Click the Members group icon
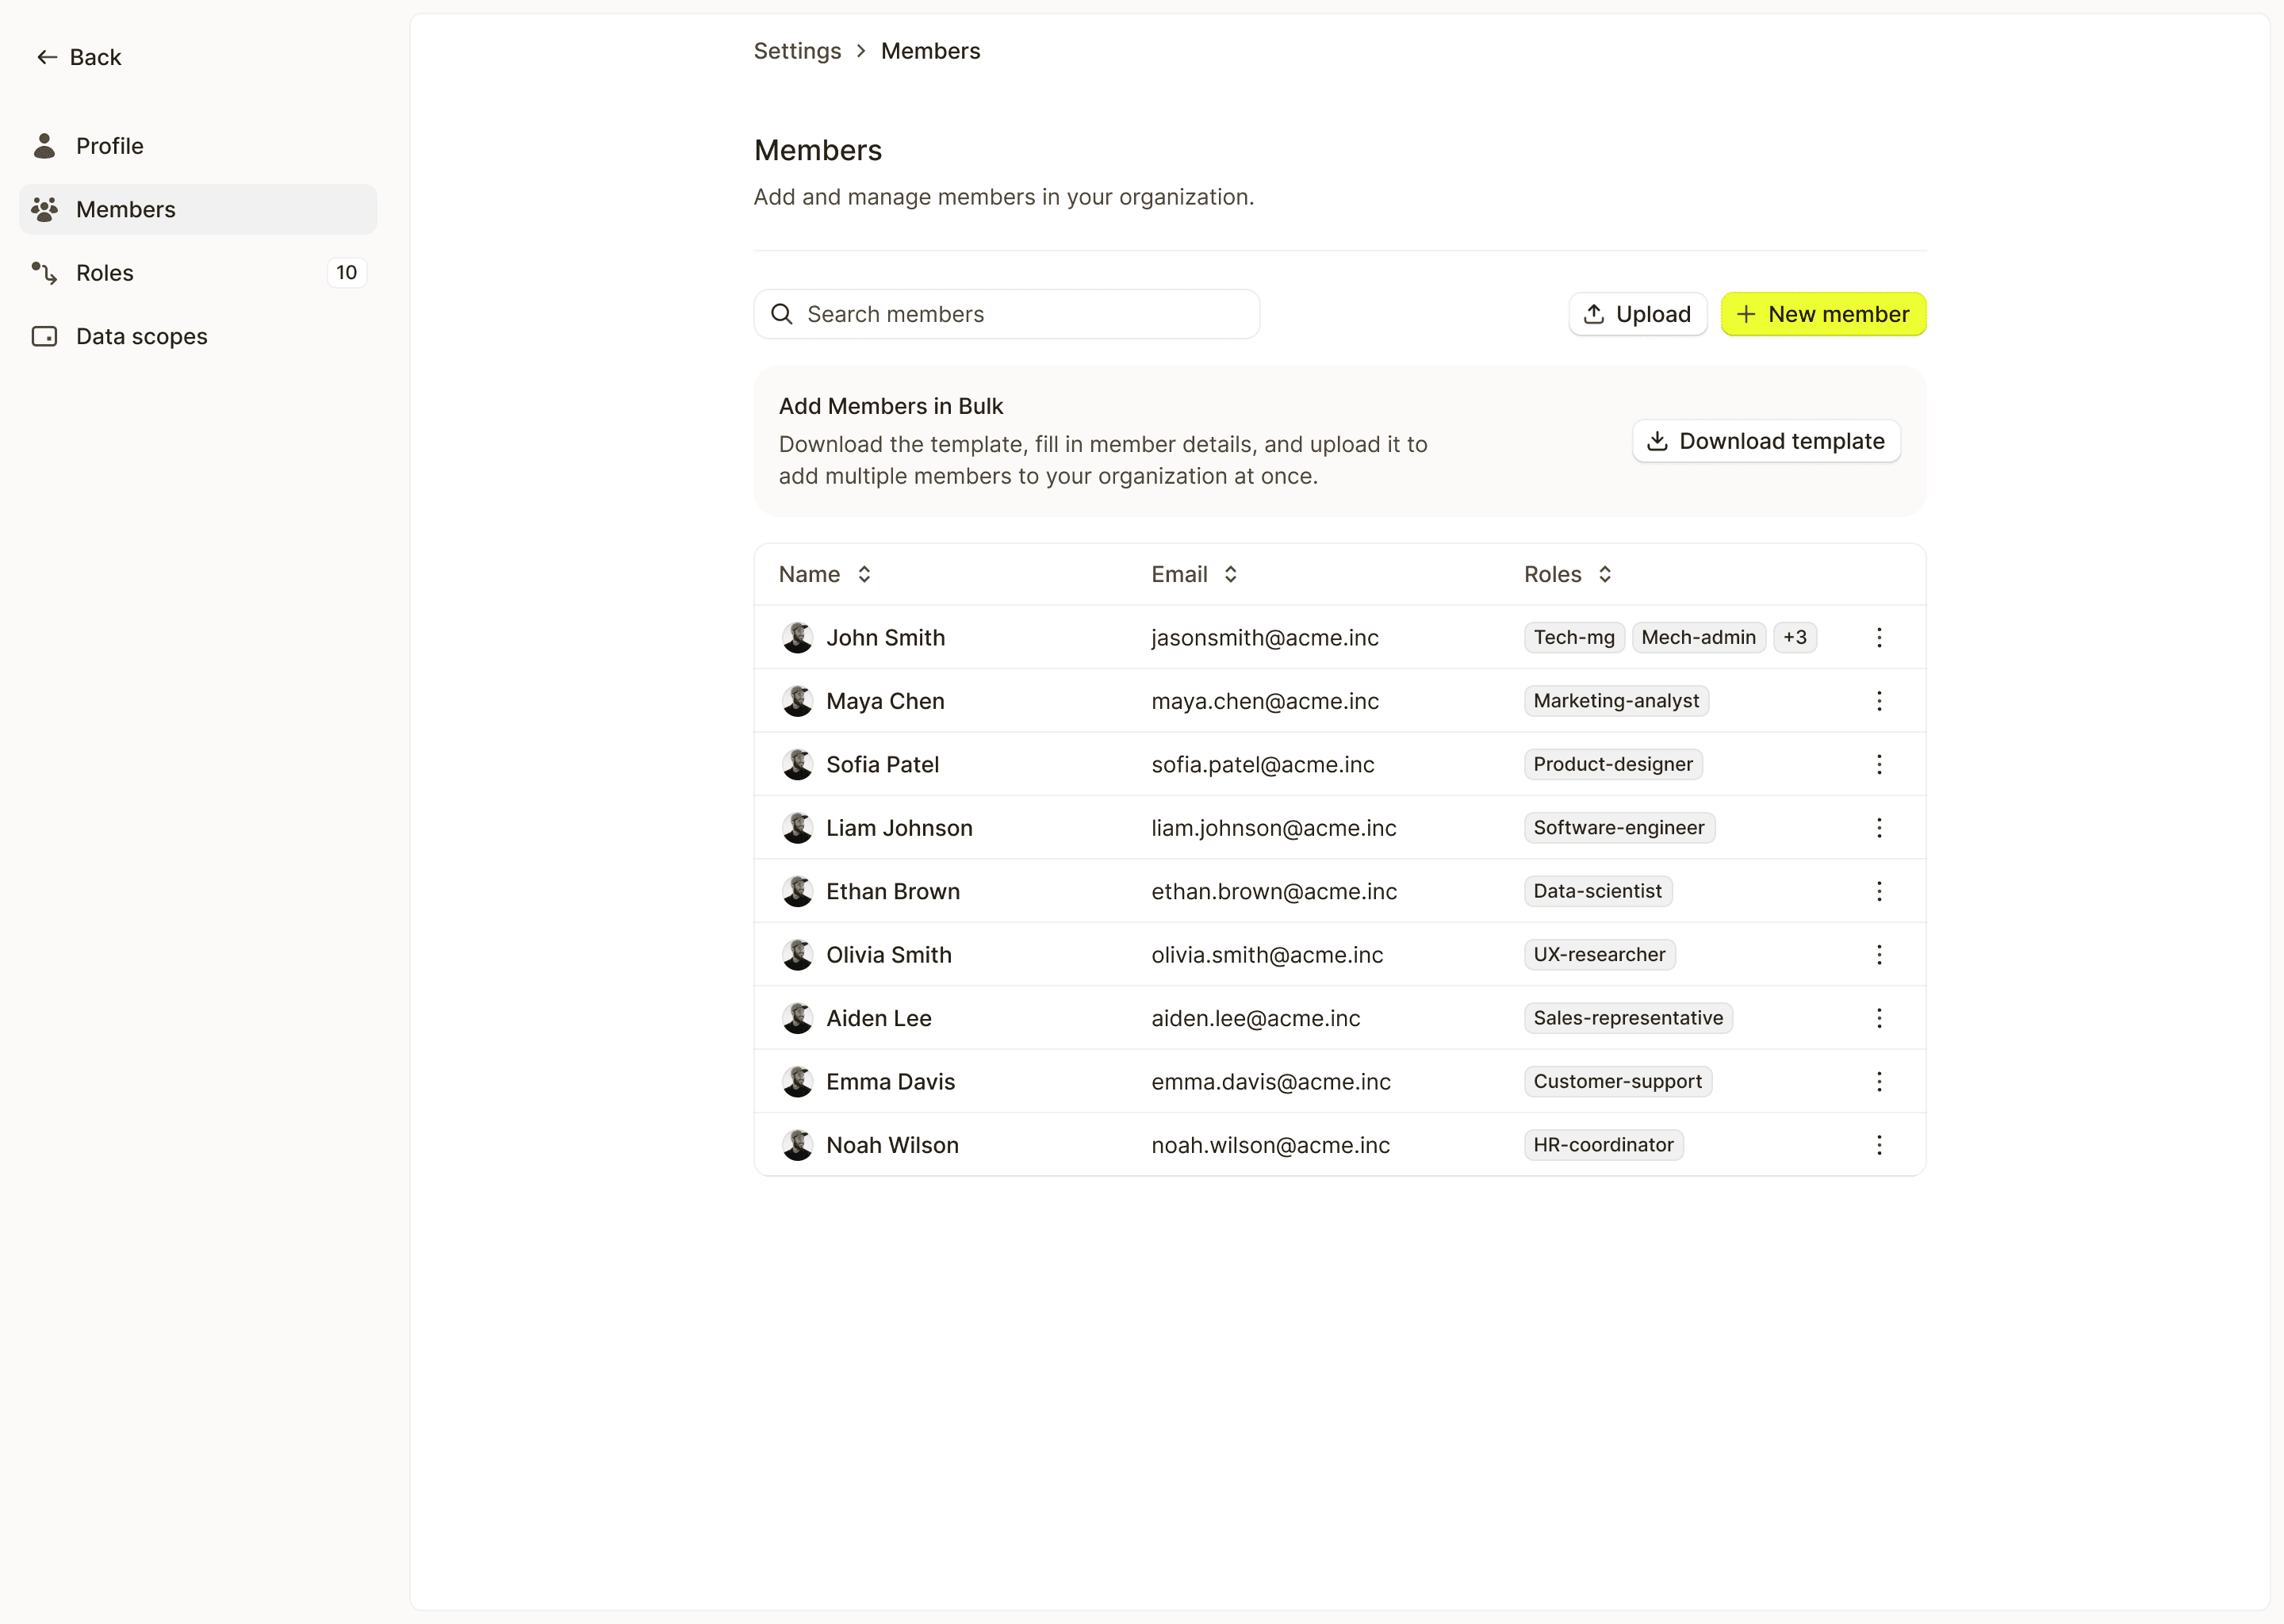The height and width of the screenshot is (1624, 2284). point(44,209)
